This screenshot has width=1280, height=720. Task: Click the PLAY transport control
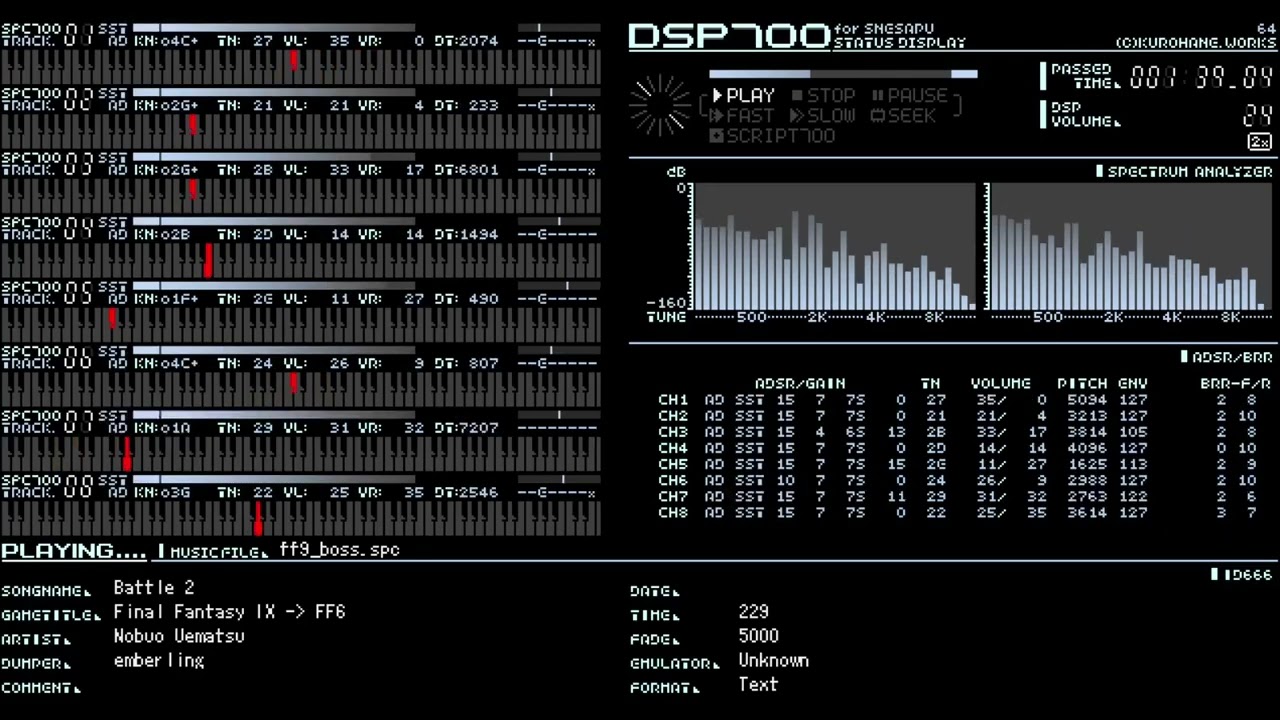pos(743,96)
